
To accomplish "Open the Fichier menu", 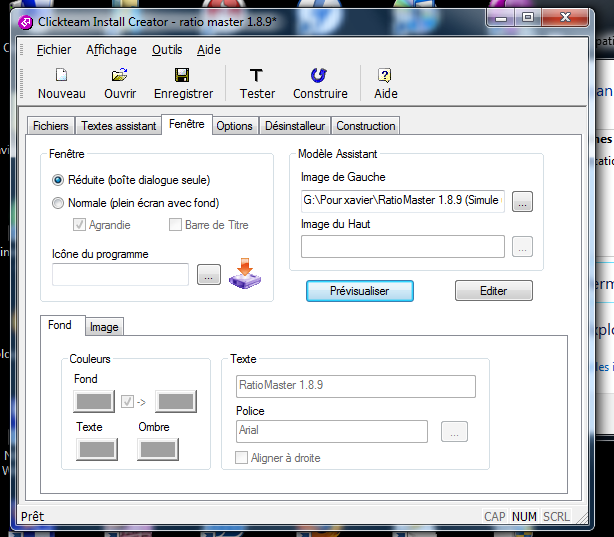I will [x=54, y=50].
